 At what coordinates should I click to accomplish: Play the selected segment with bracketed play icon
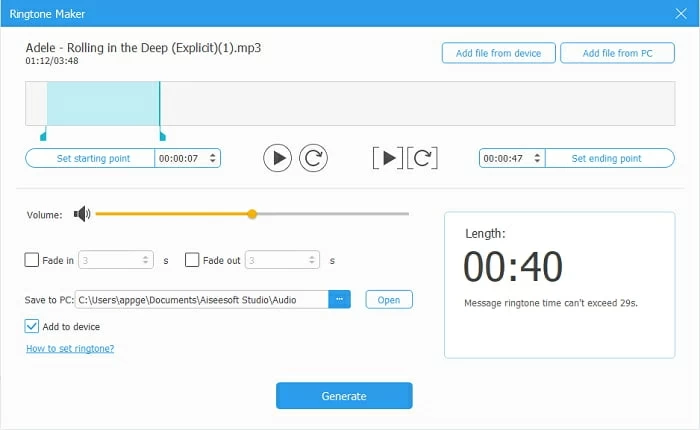(x=388, y=157)
